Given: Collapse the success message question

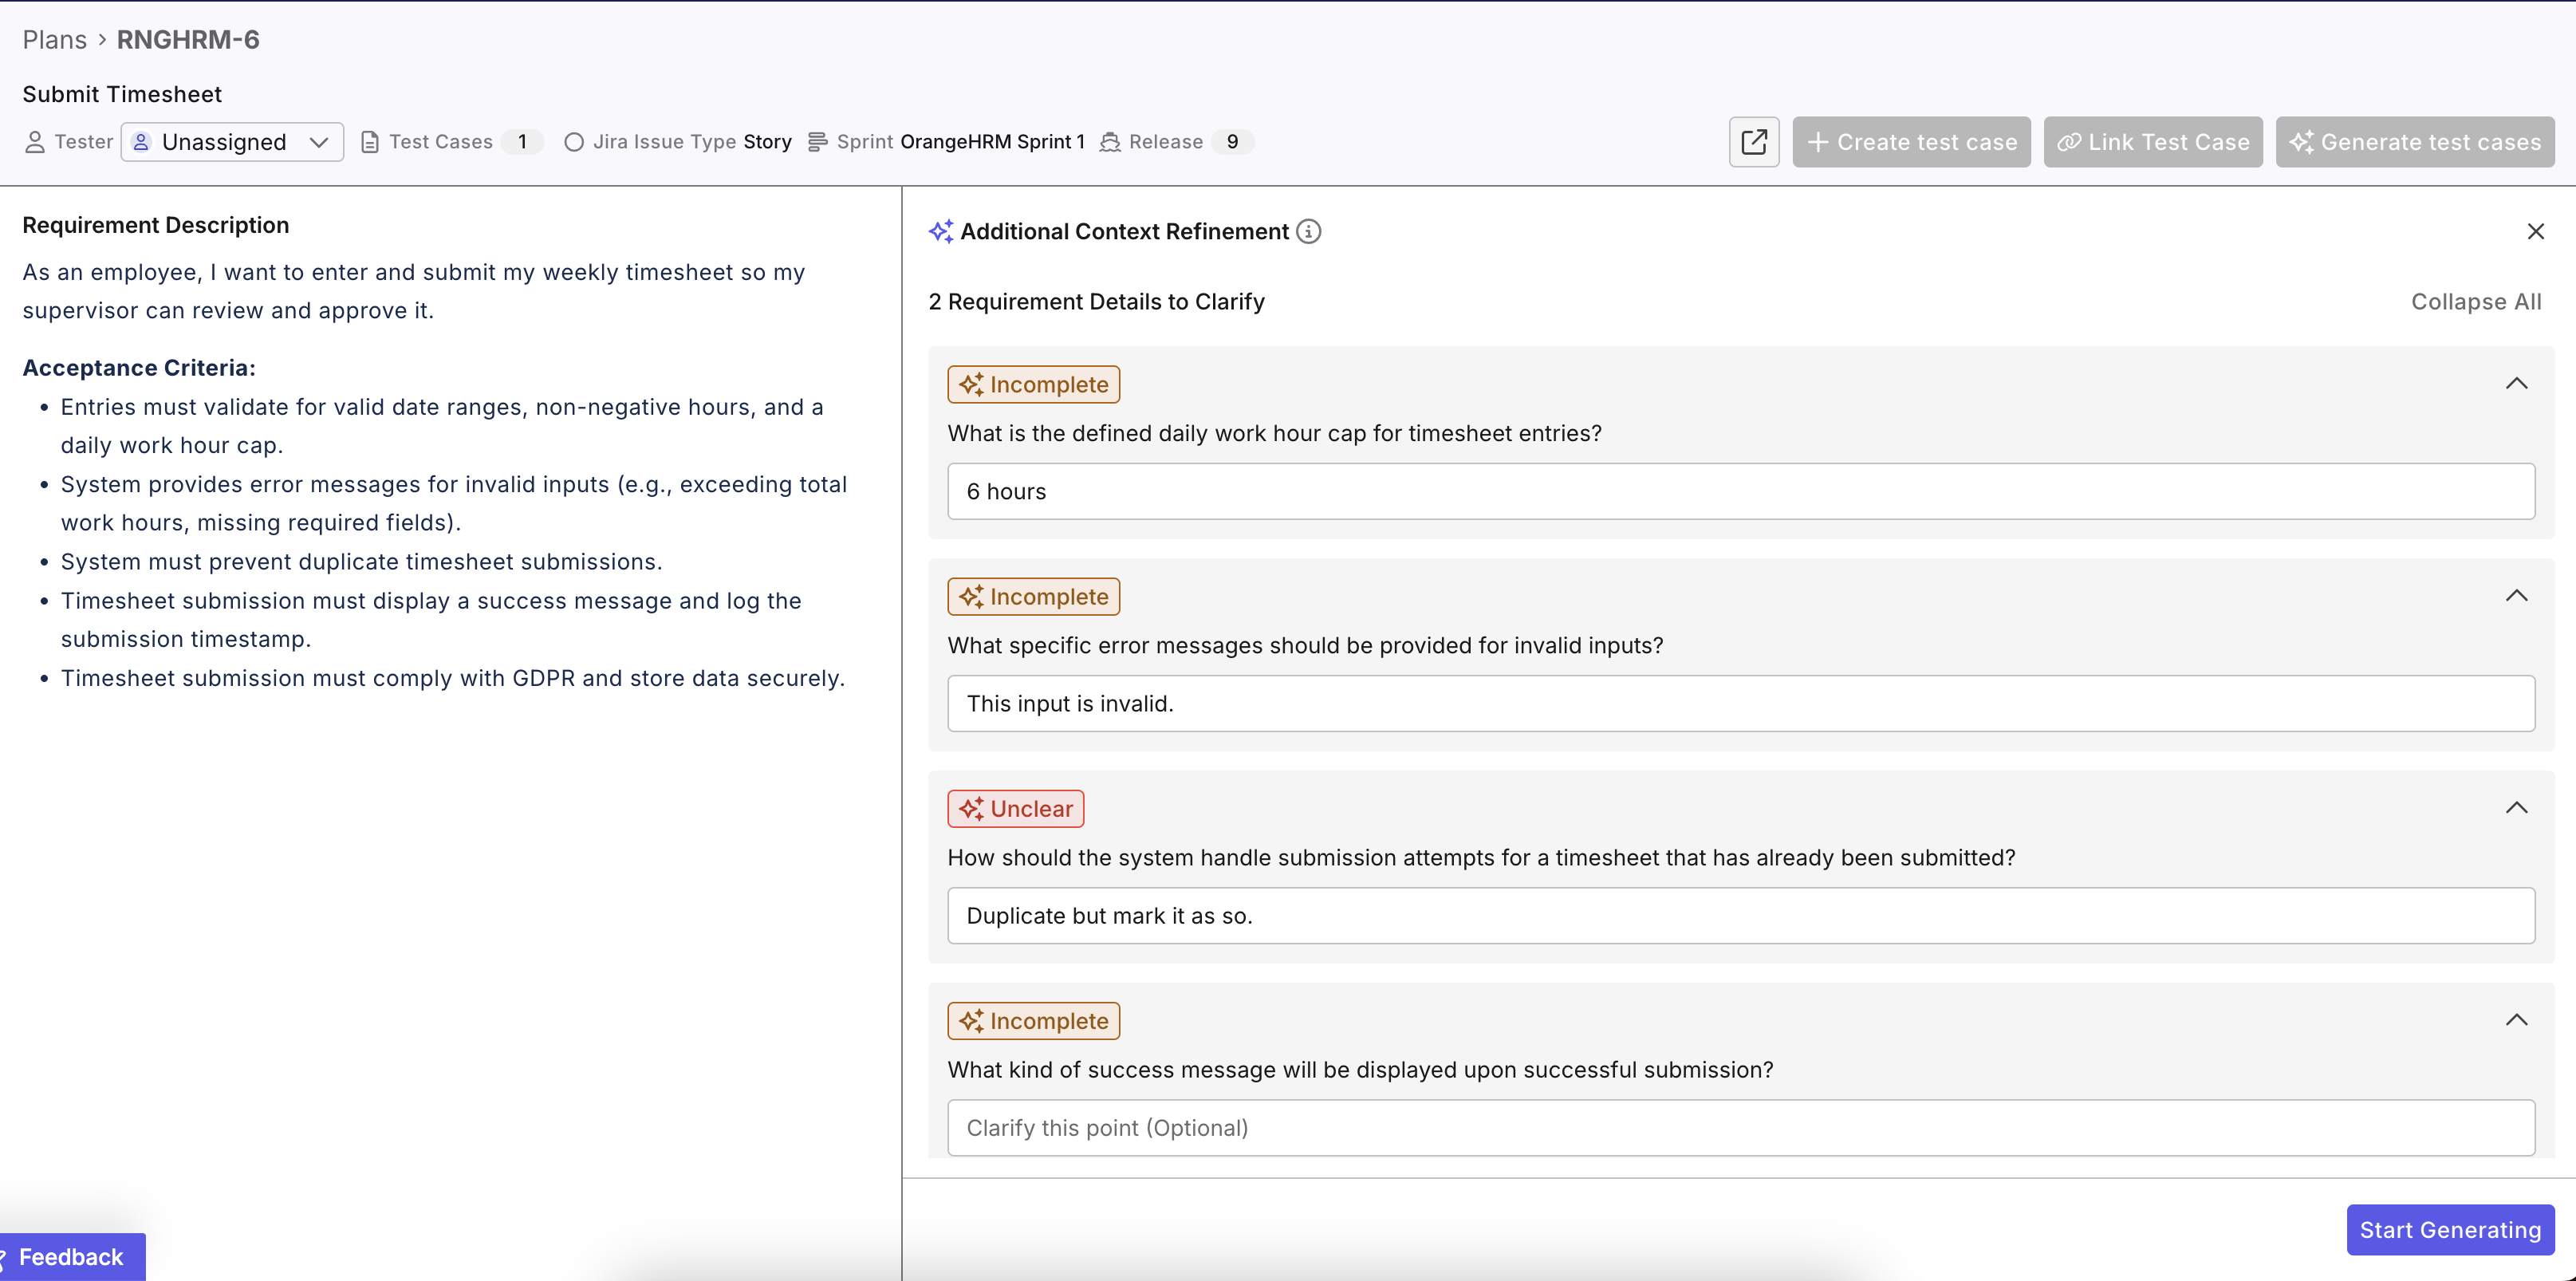Looking at the screenshot, I should (x=2518, y=1020).
